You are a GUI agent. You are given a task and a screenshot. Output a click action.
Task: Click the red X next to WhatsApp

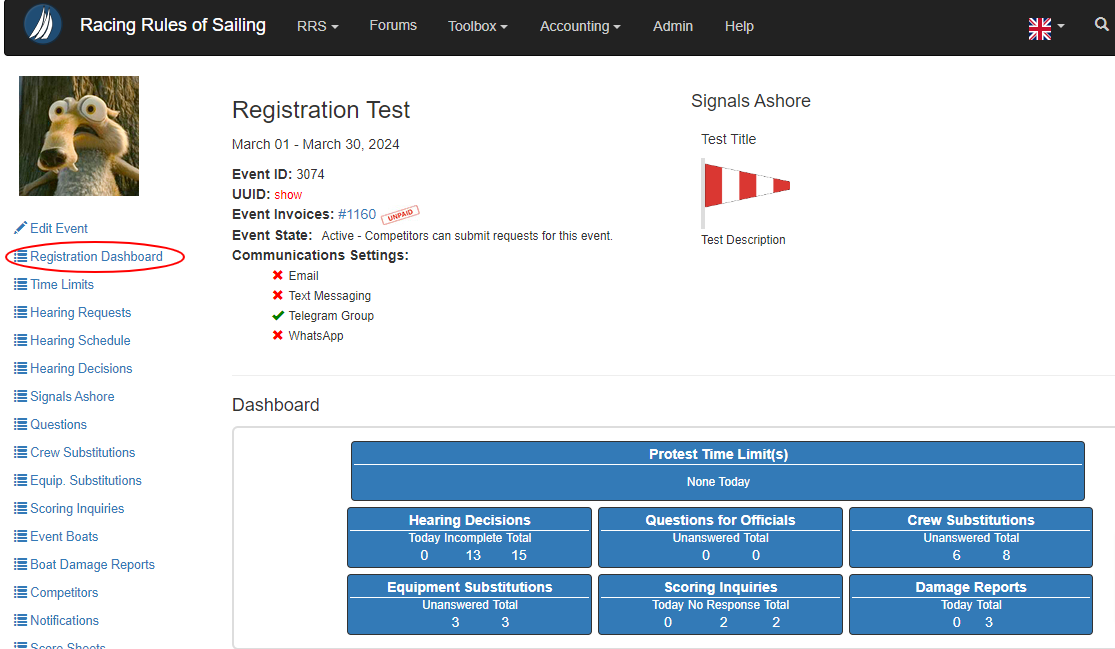tap(278, 335)
